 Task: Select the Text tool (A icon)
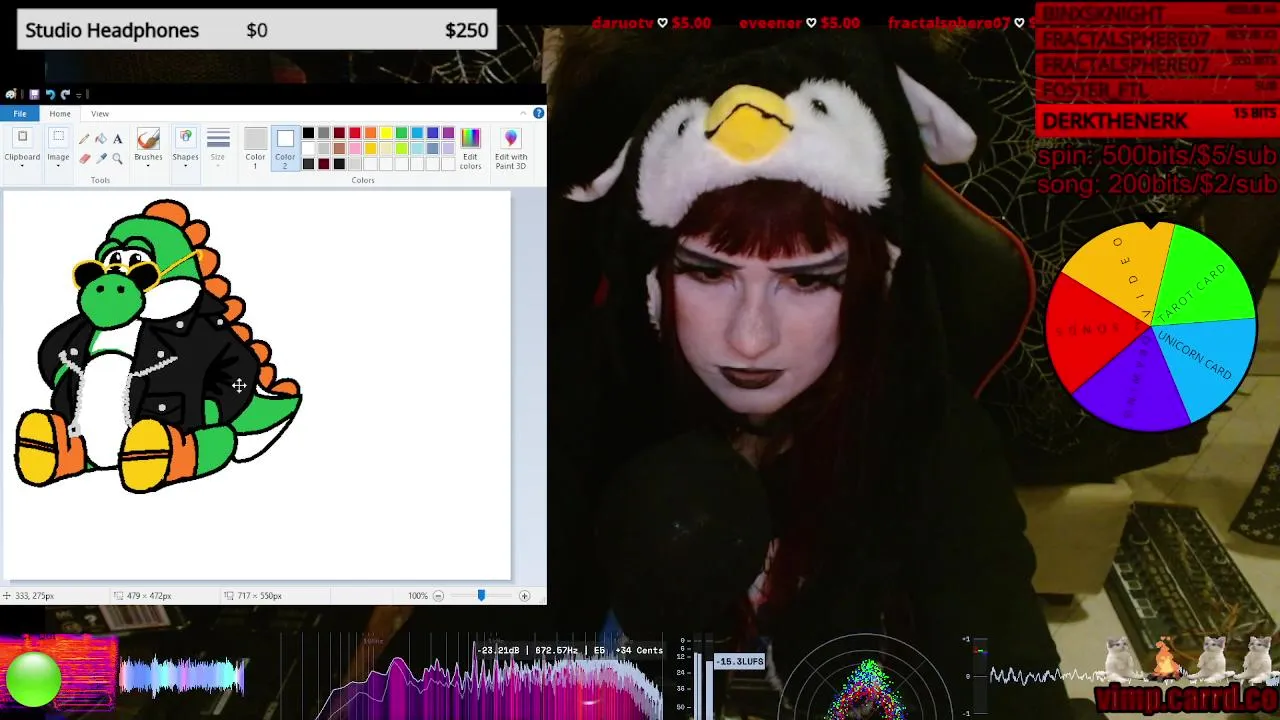[x=118, y=139]
